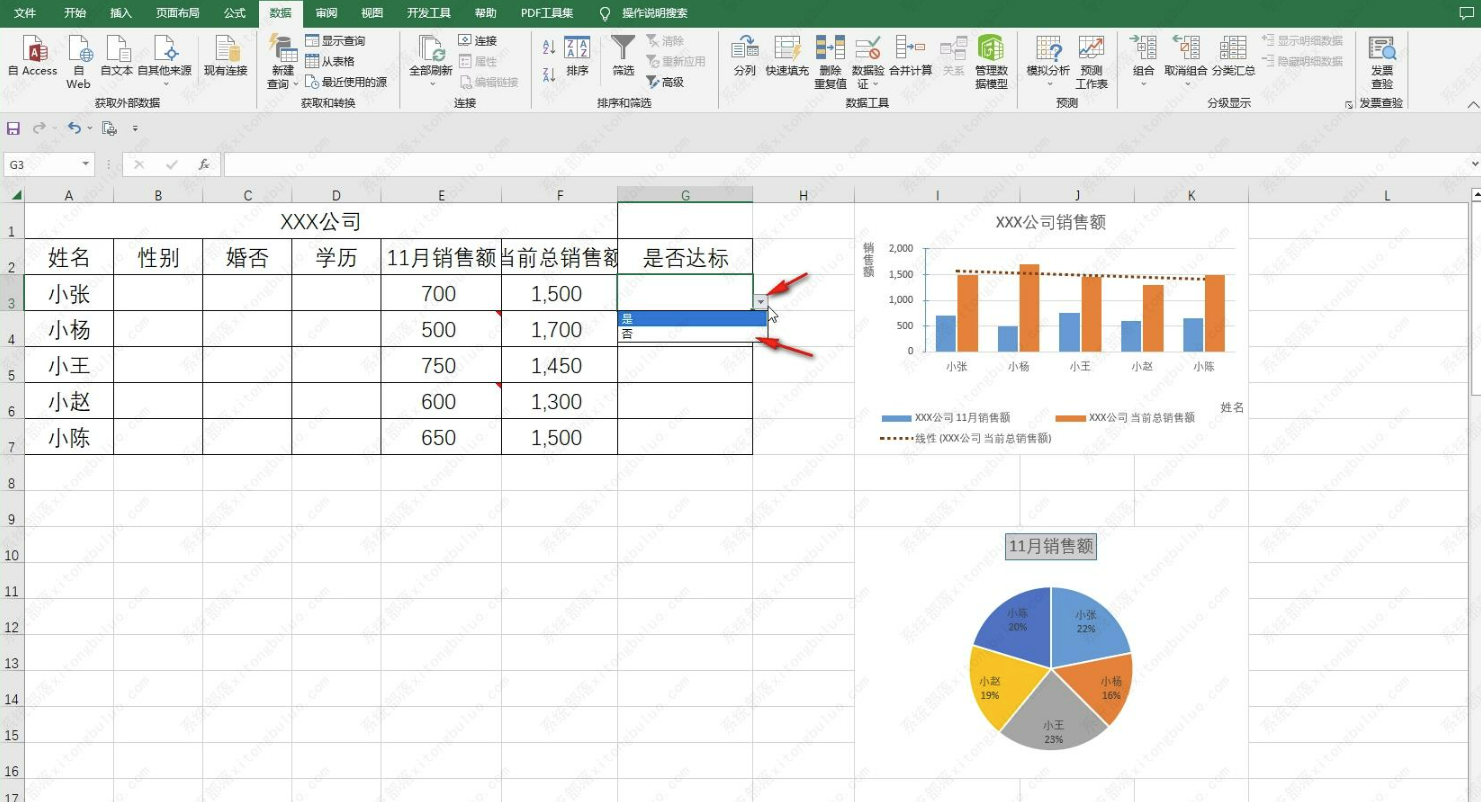
Task: Click the save icon in quick access toolbar
Action: coord(14,129)
